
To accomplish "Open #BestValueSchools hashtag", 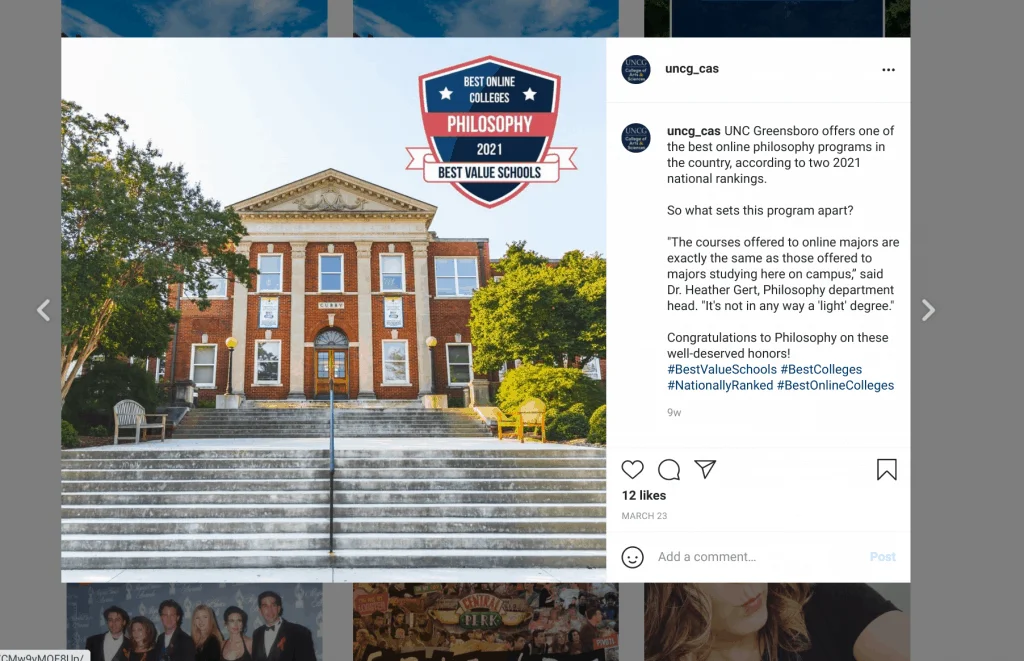I will click(722, 369).
